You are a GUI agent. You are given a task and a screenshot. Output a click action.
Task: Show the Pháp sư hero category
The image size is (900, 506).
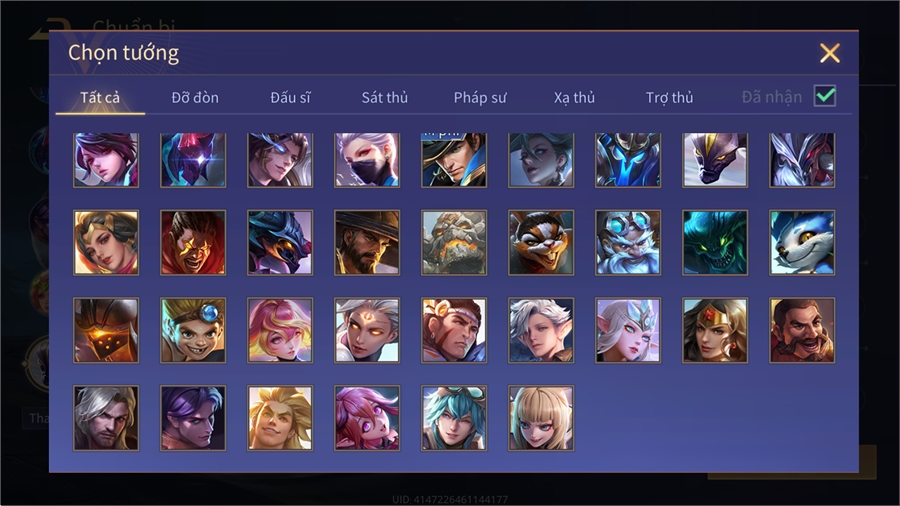click(480, 98)
